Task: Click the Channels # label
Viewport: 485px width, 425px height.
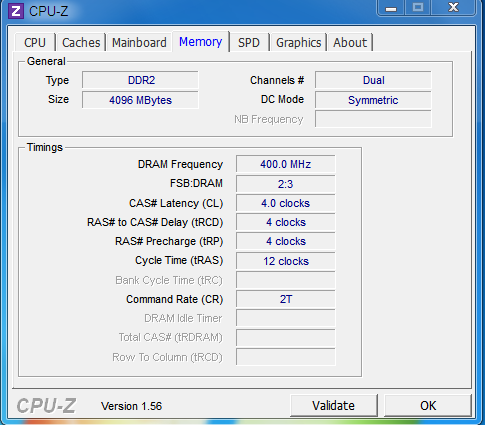Action: 277,80
